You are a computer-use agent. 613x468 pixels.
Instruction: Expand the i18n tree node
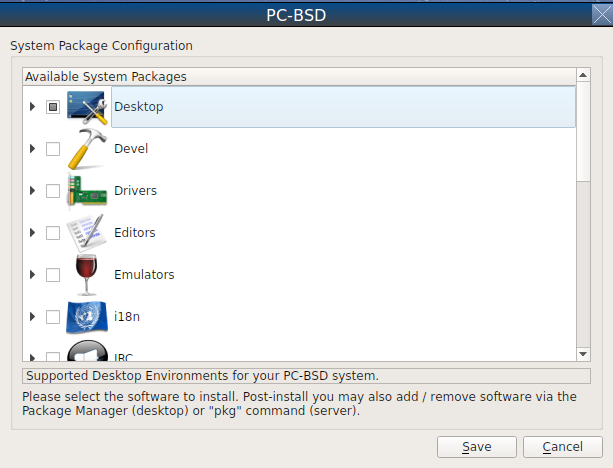32,317
